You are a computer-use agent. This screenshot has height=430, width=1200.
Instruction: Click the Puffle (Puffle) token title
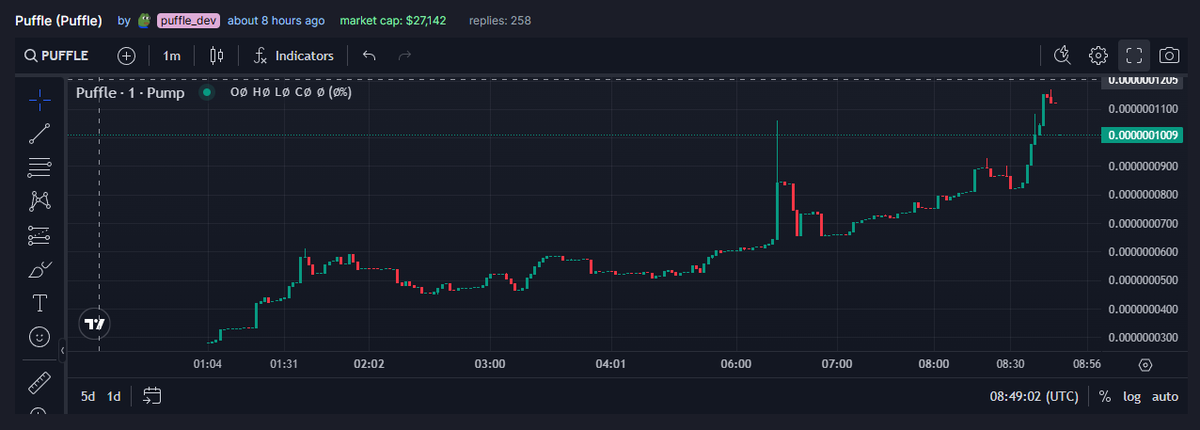(x=59, y=20)
